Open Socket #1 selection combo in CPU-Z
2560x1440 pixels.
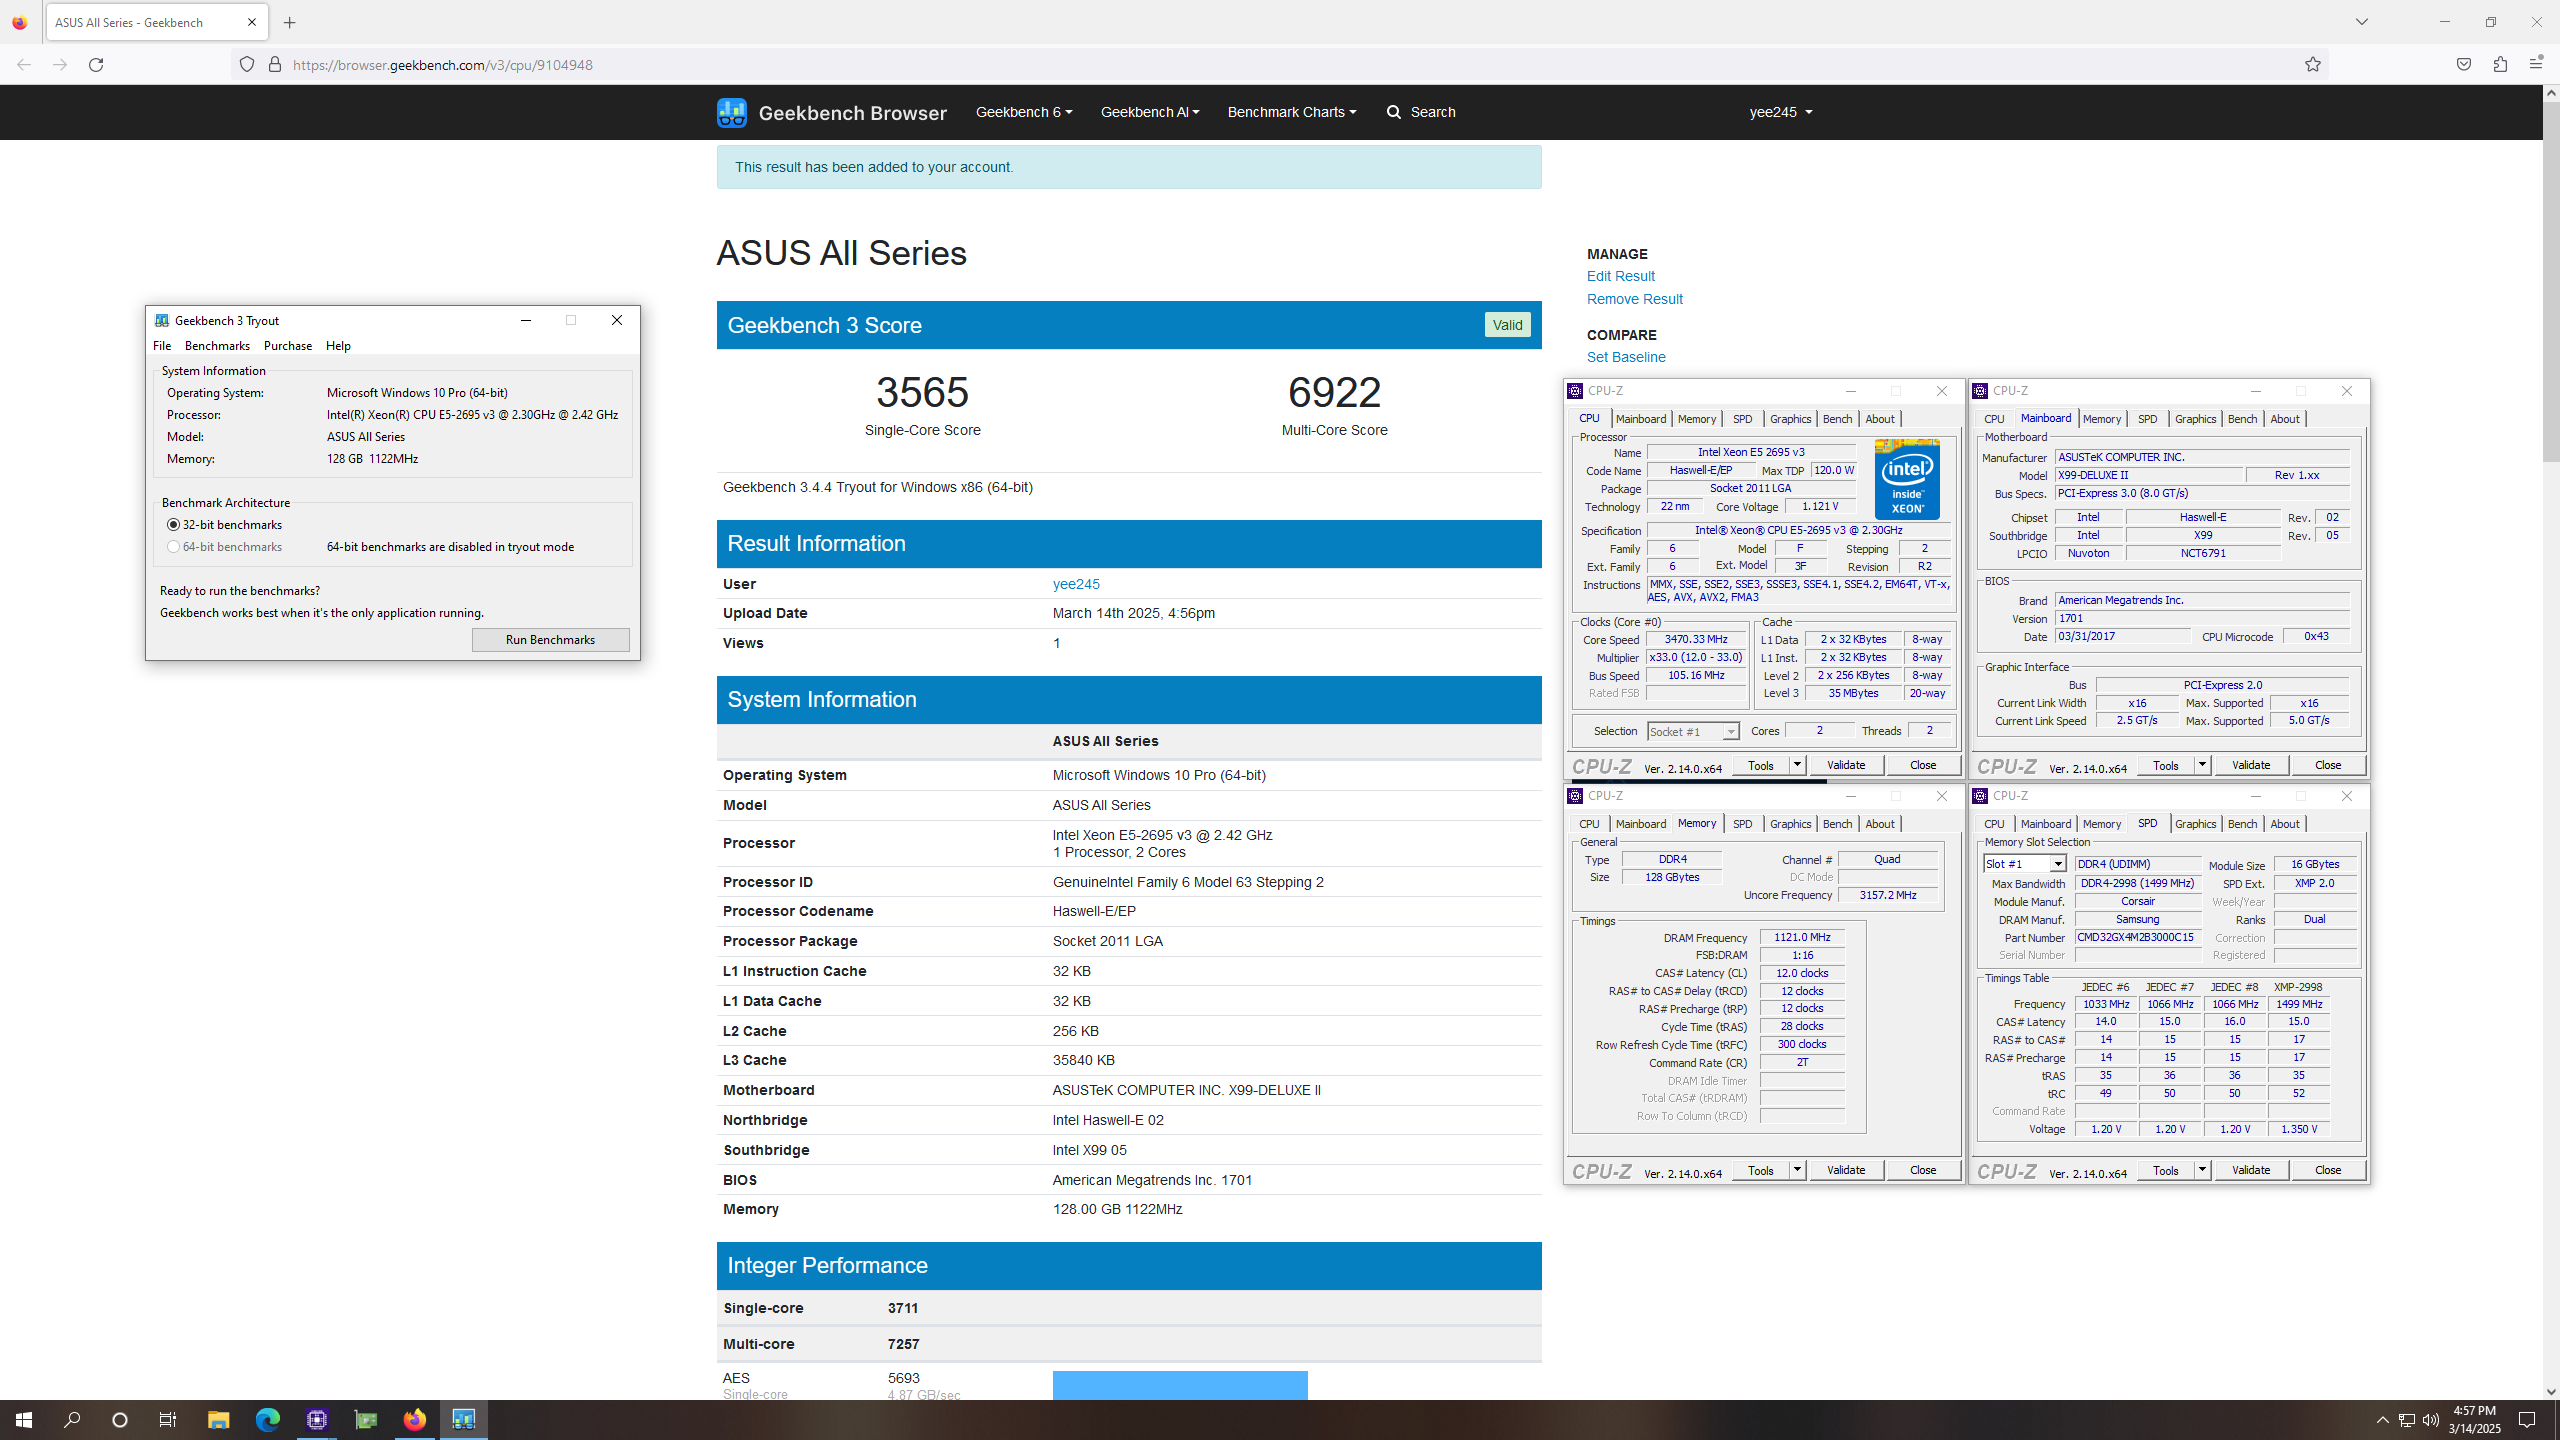pyautogui.click(x=1693, y=732)
